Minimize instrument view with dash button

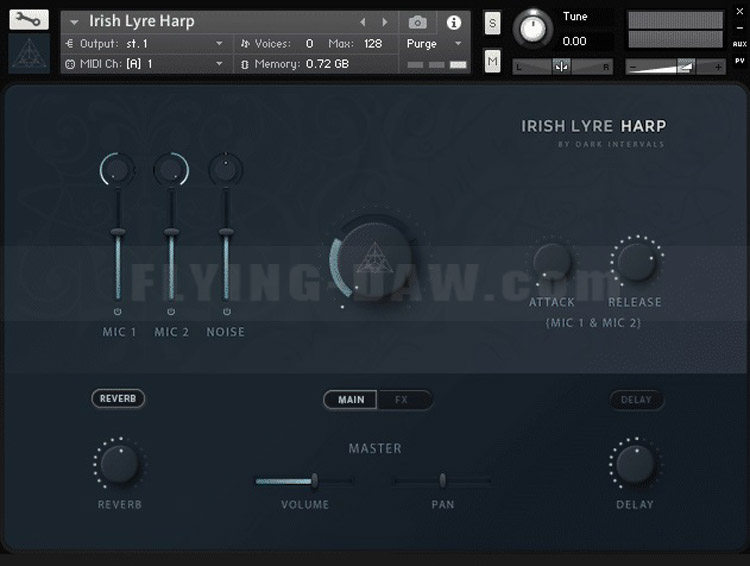739,28
